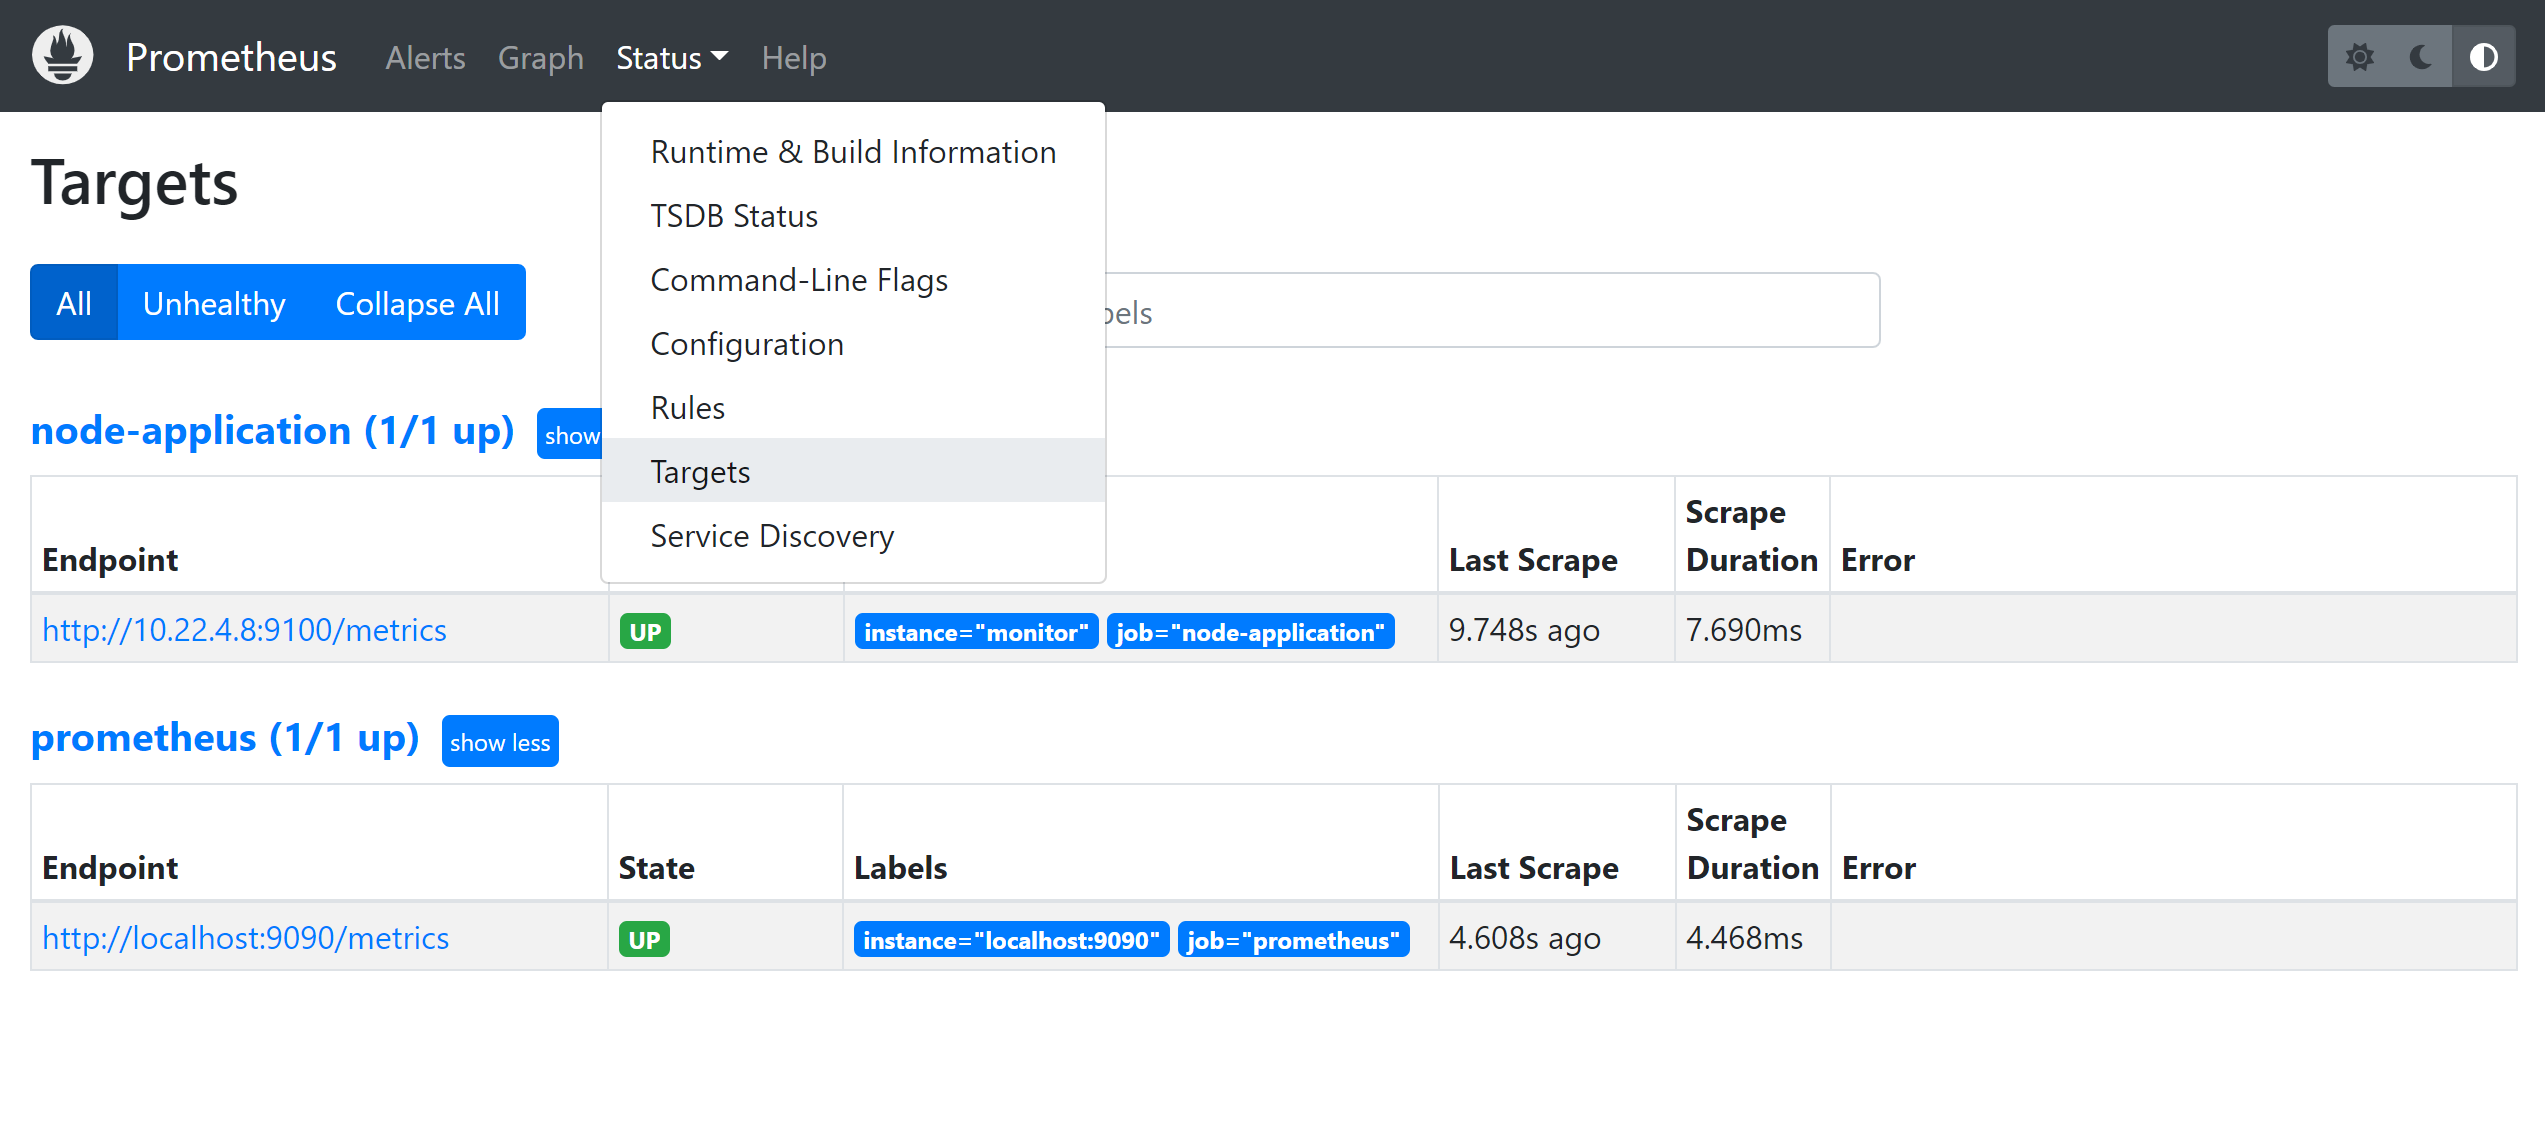Open http://localhost:9090/metrics endpoint link
The image size is (2545, 1138).
click(245, 938)
